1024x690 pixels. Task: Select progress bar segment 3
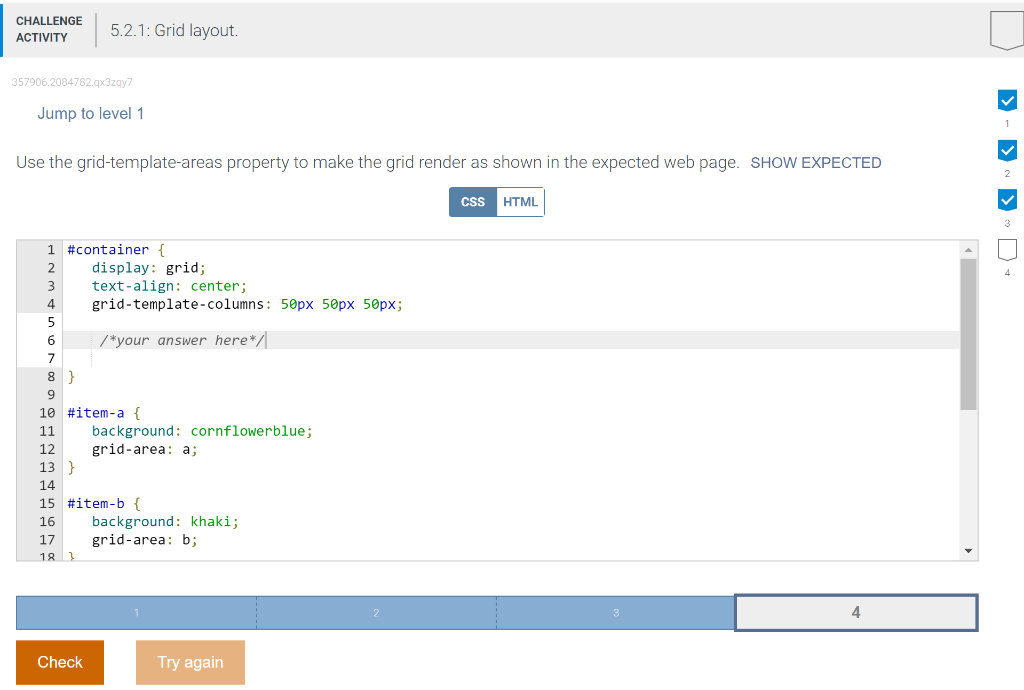[x=616, y=612]
